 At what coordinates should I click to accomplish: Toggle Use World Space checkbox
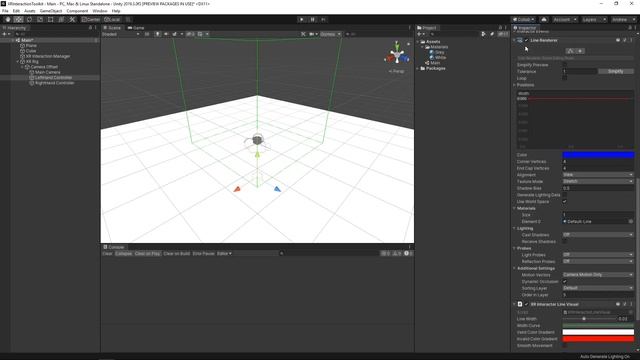point(565,202)
